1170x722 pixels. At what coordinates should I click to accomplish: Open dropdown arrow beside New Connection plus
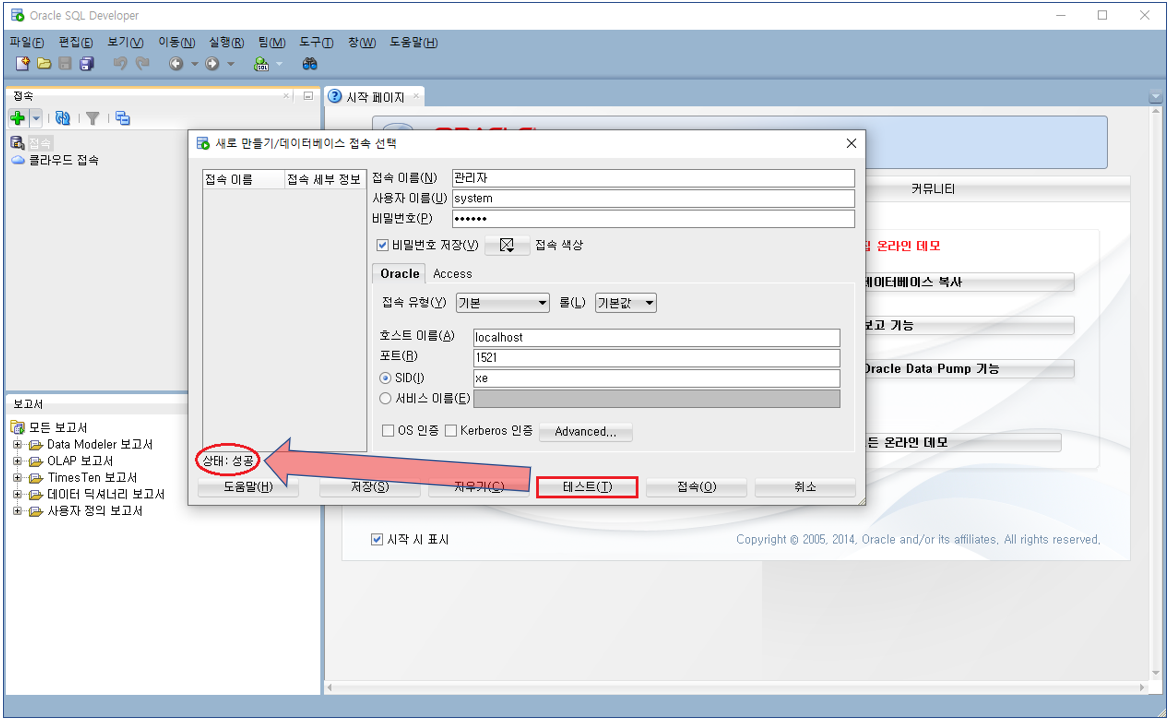click(35, 118)
